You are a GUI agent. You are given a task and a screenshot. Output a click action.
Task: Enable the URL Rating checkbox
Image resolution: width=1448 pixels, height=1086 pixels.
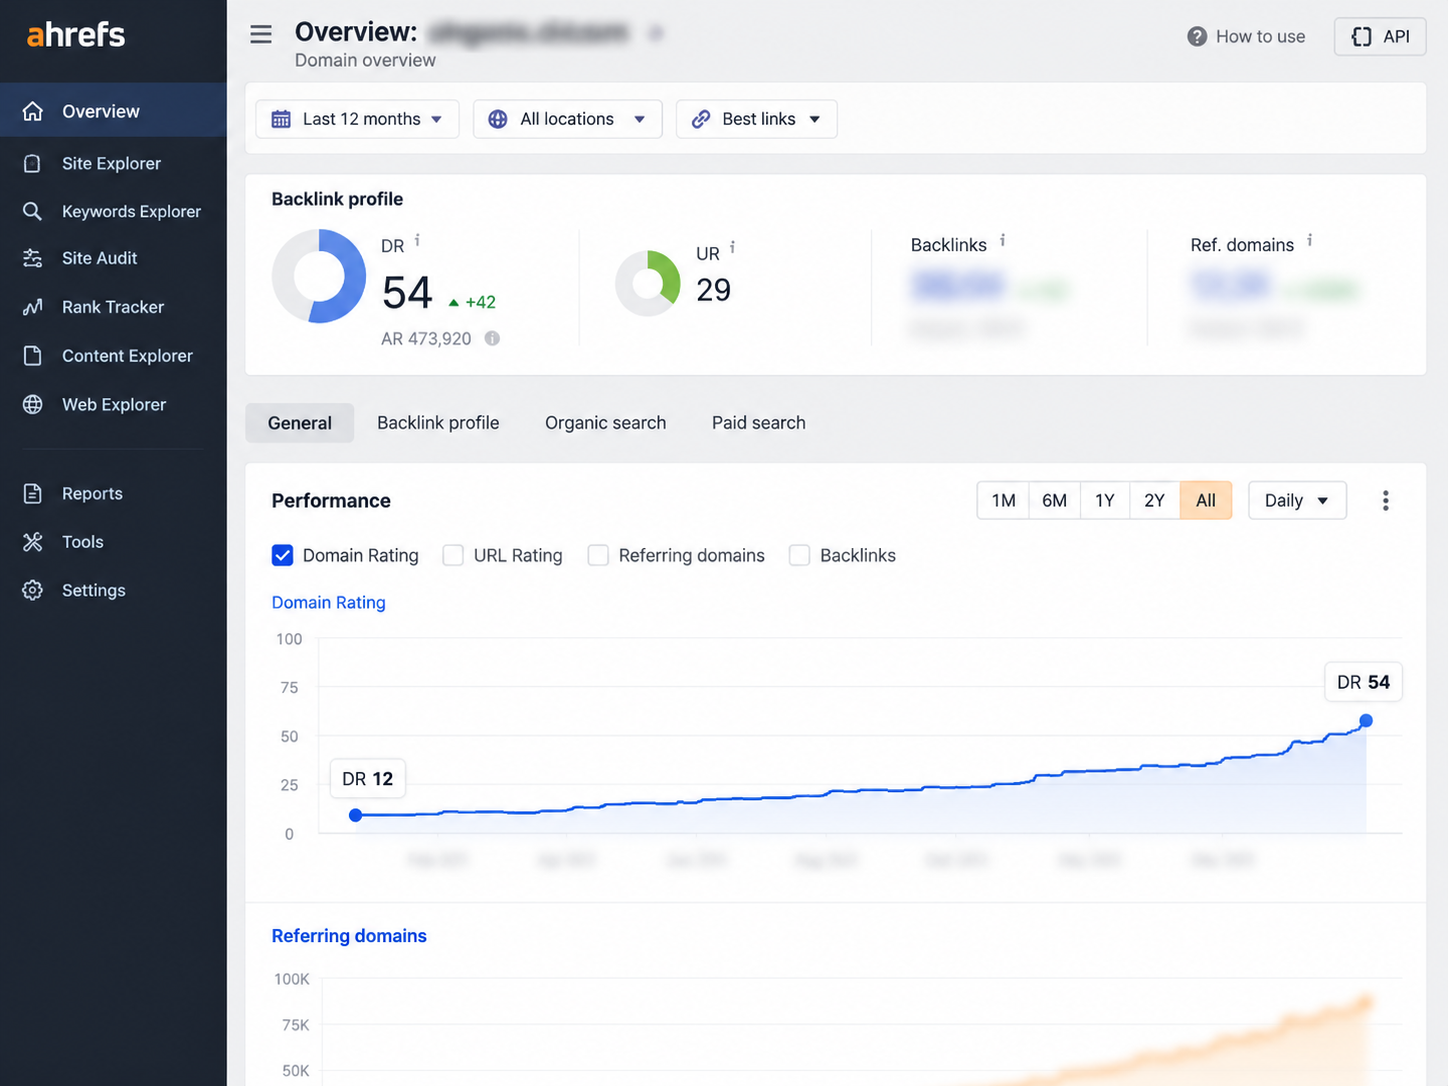pyautogui.click(x=453, y=555)
